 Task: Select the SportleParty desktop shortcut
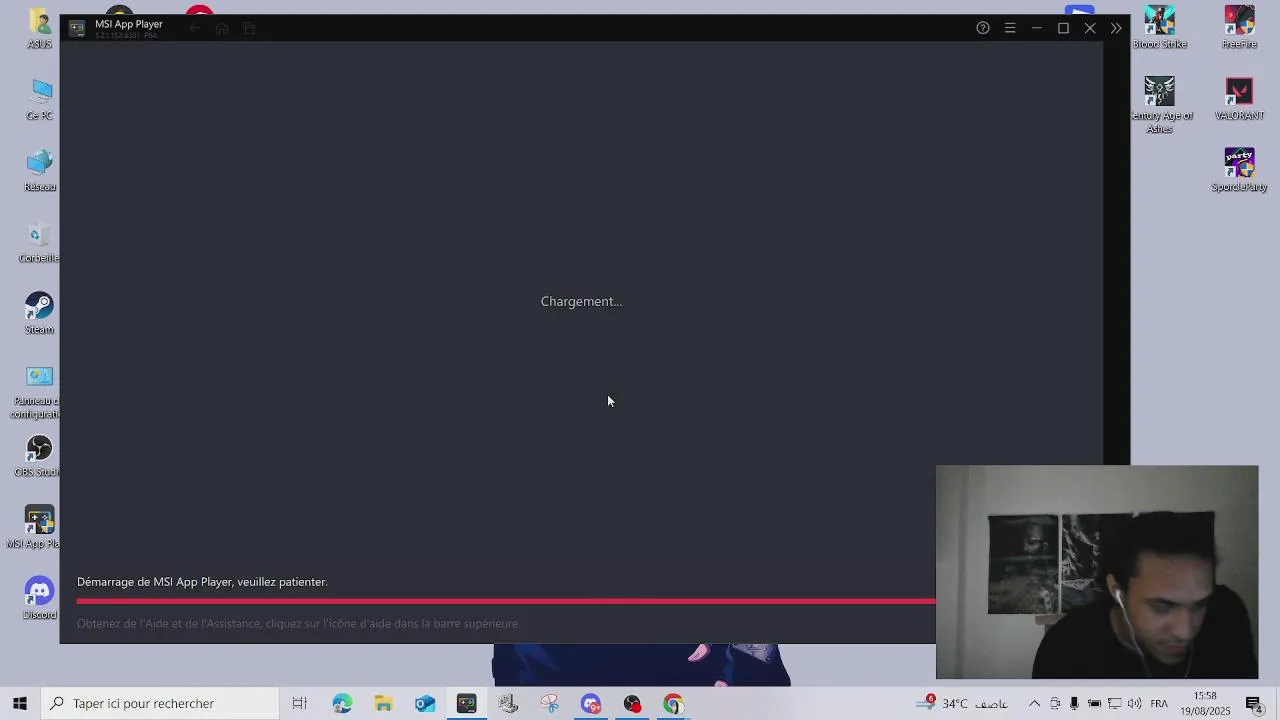pyautogui.click(x=1239, y=170)
